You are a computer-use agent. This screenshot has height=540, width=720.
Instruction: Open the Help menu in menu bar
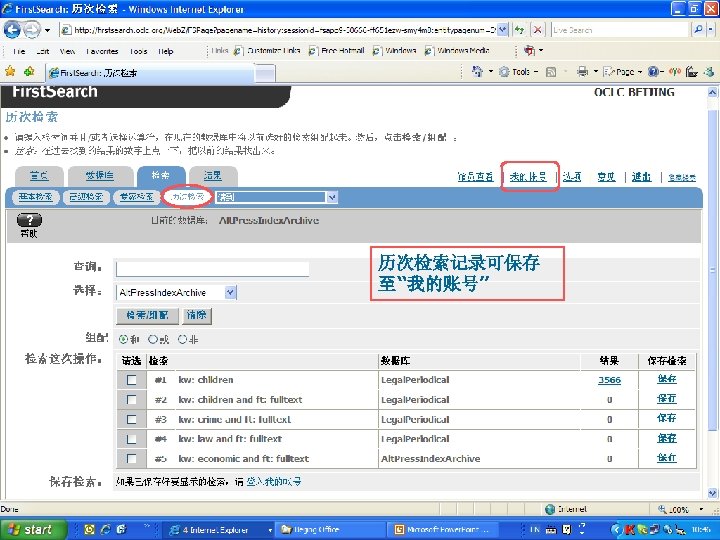pos(166,51)
